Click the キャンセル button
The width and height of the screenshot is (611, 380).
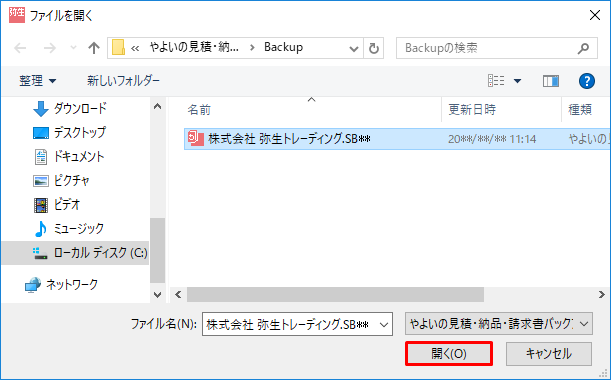coord(549,353)
